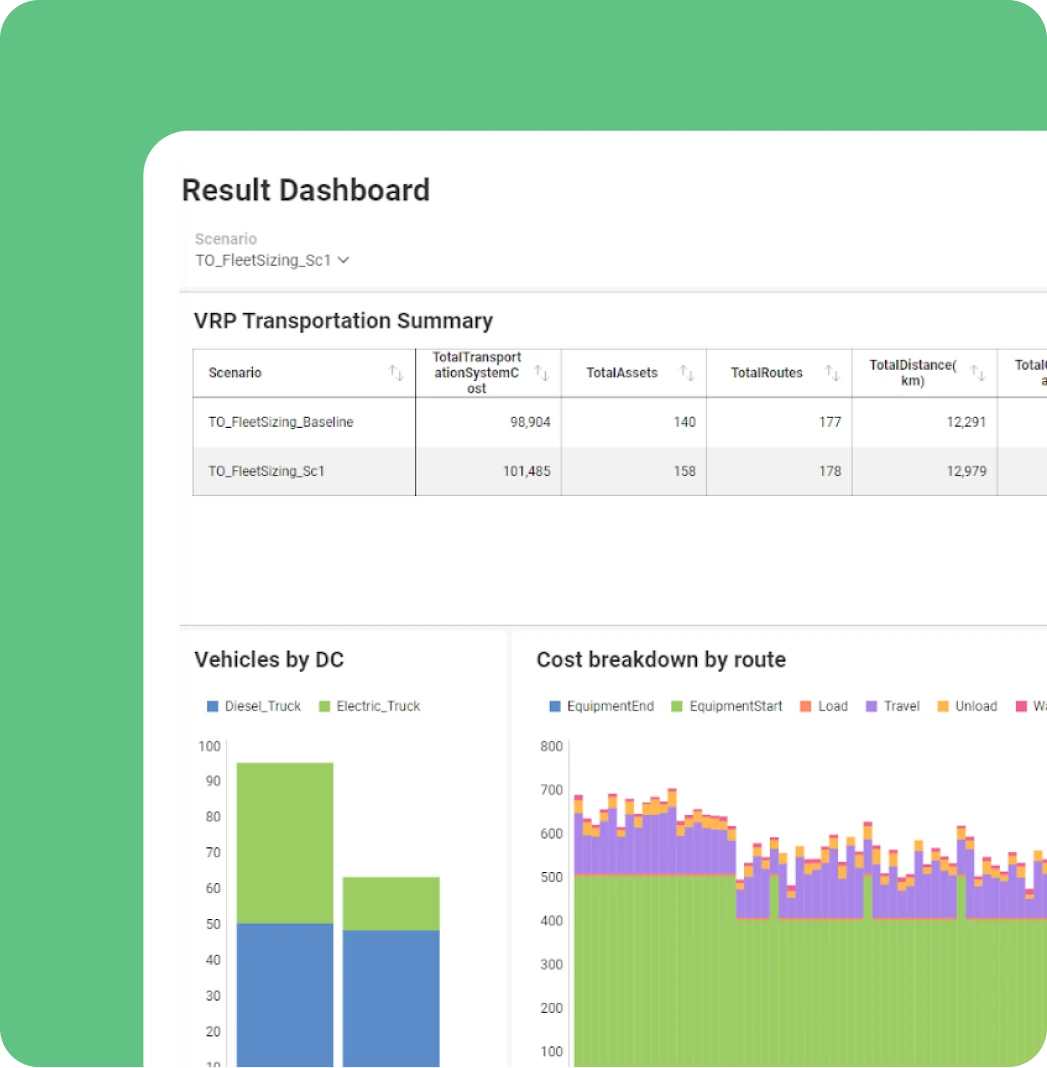Open the Scenario dropdown chevron
This screenshot has width=1047, height=1068.
pos(344,260)
